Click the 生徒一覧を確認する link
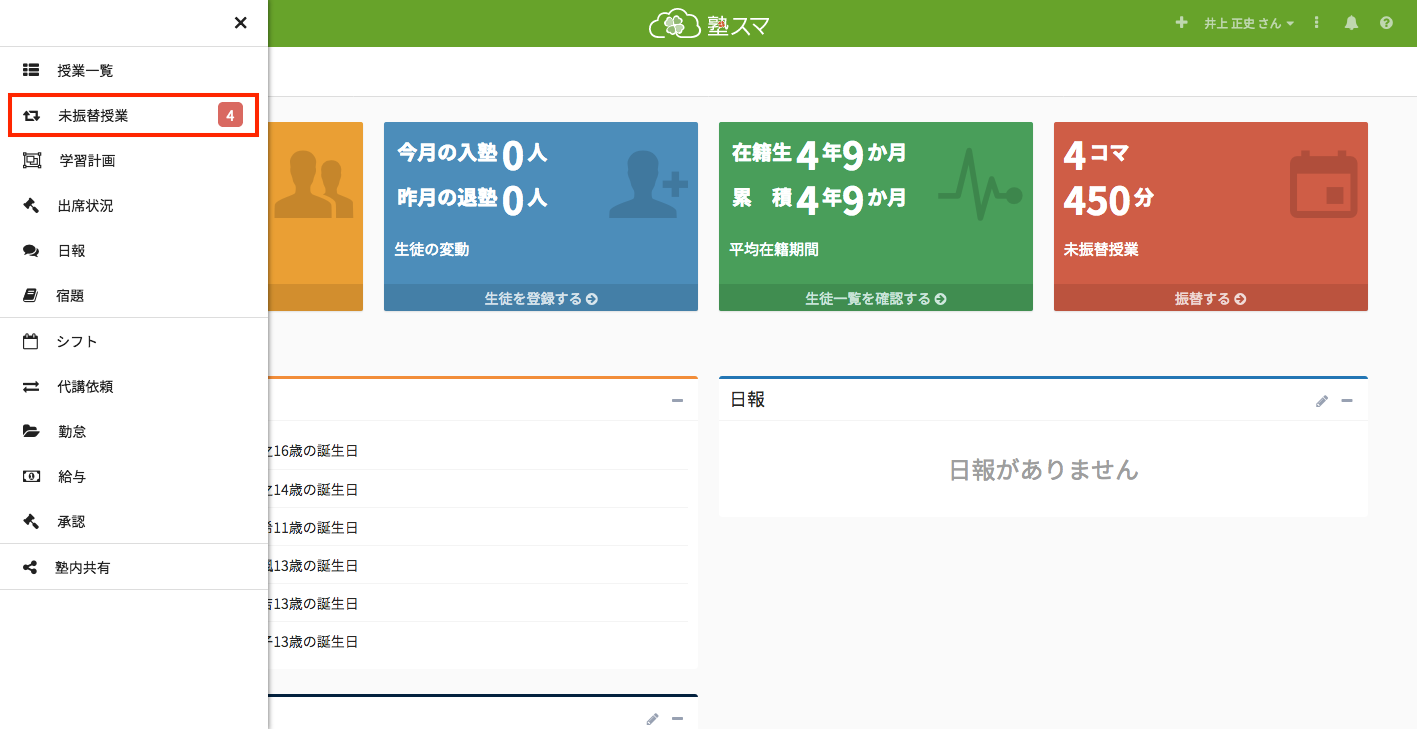This screenshot has height=729, width=1417. click(x=875, y=298)
